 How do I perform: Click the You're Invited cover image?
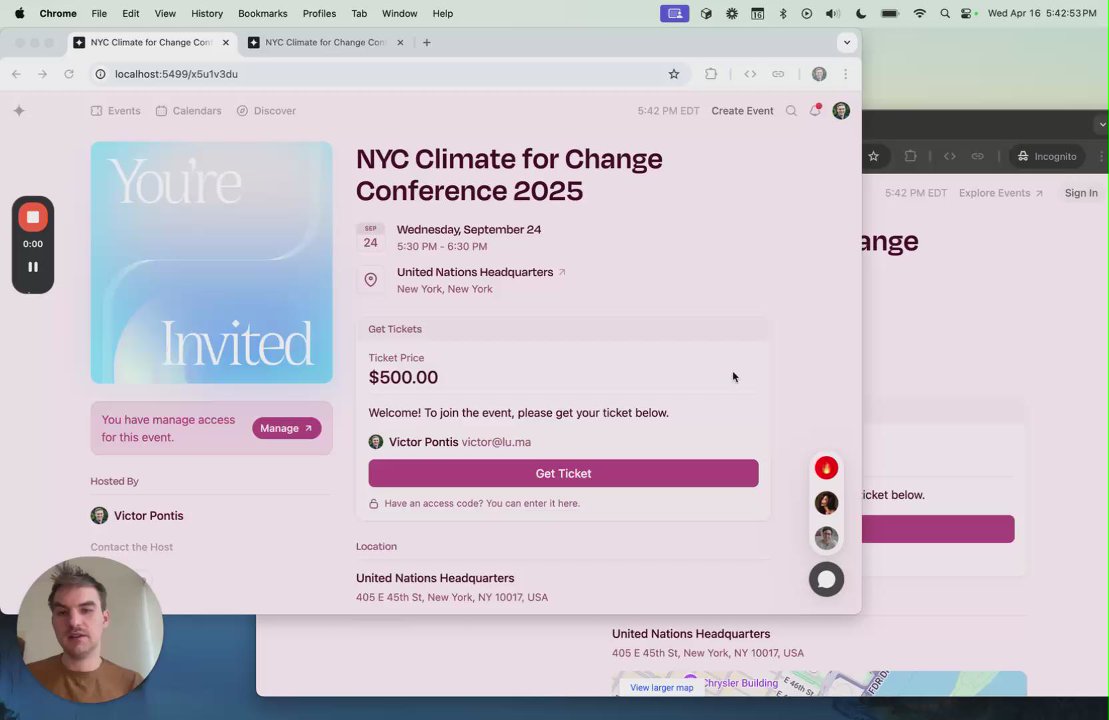click(x=211, y=262)
